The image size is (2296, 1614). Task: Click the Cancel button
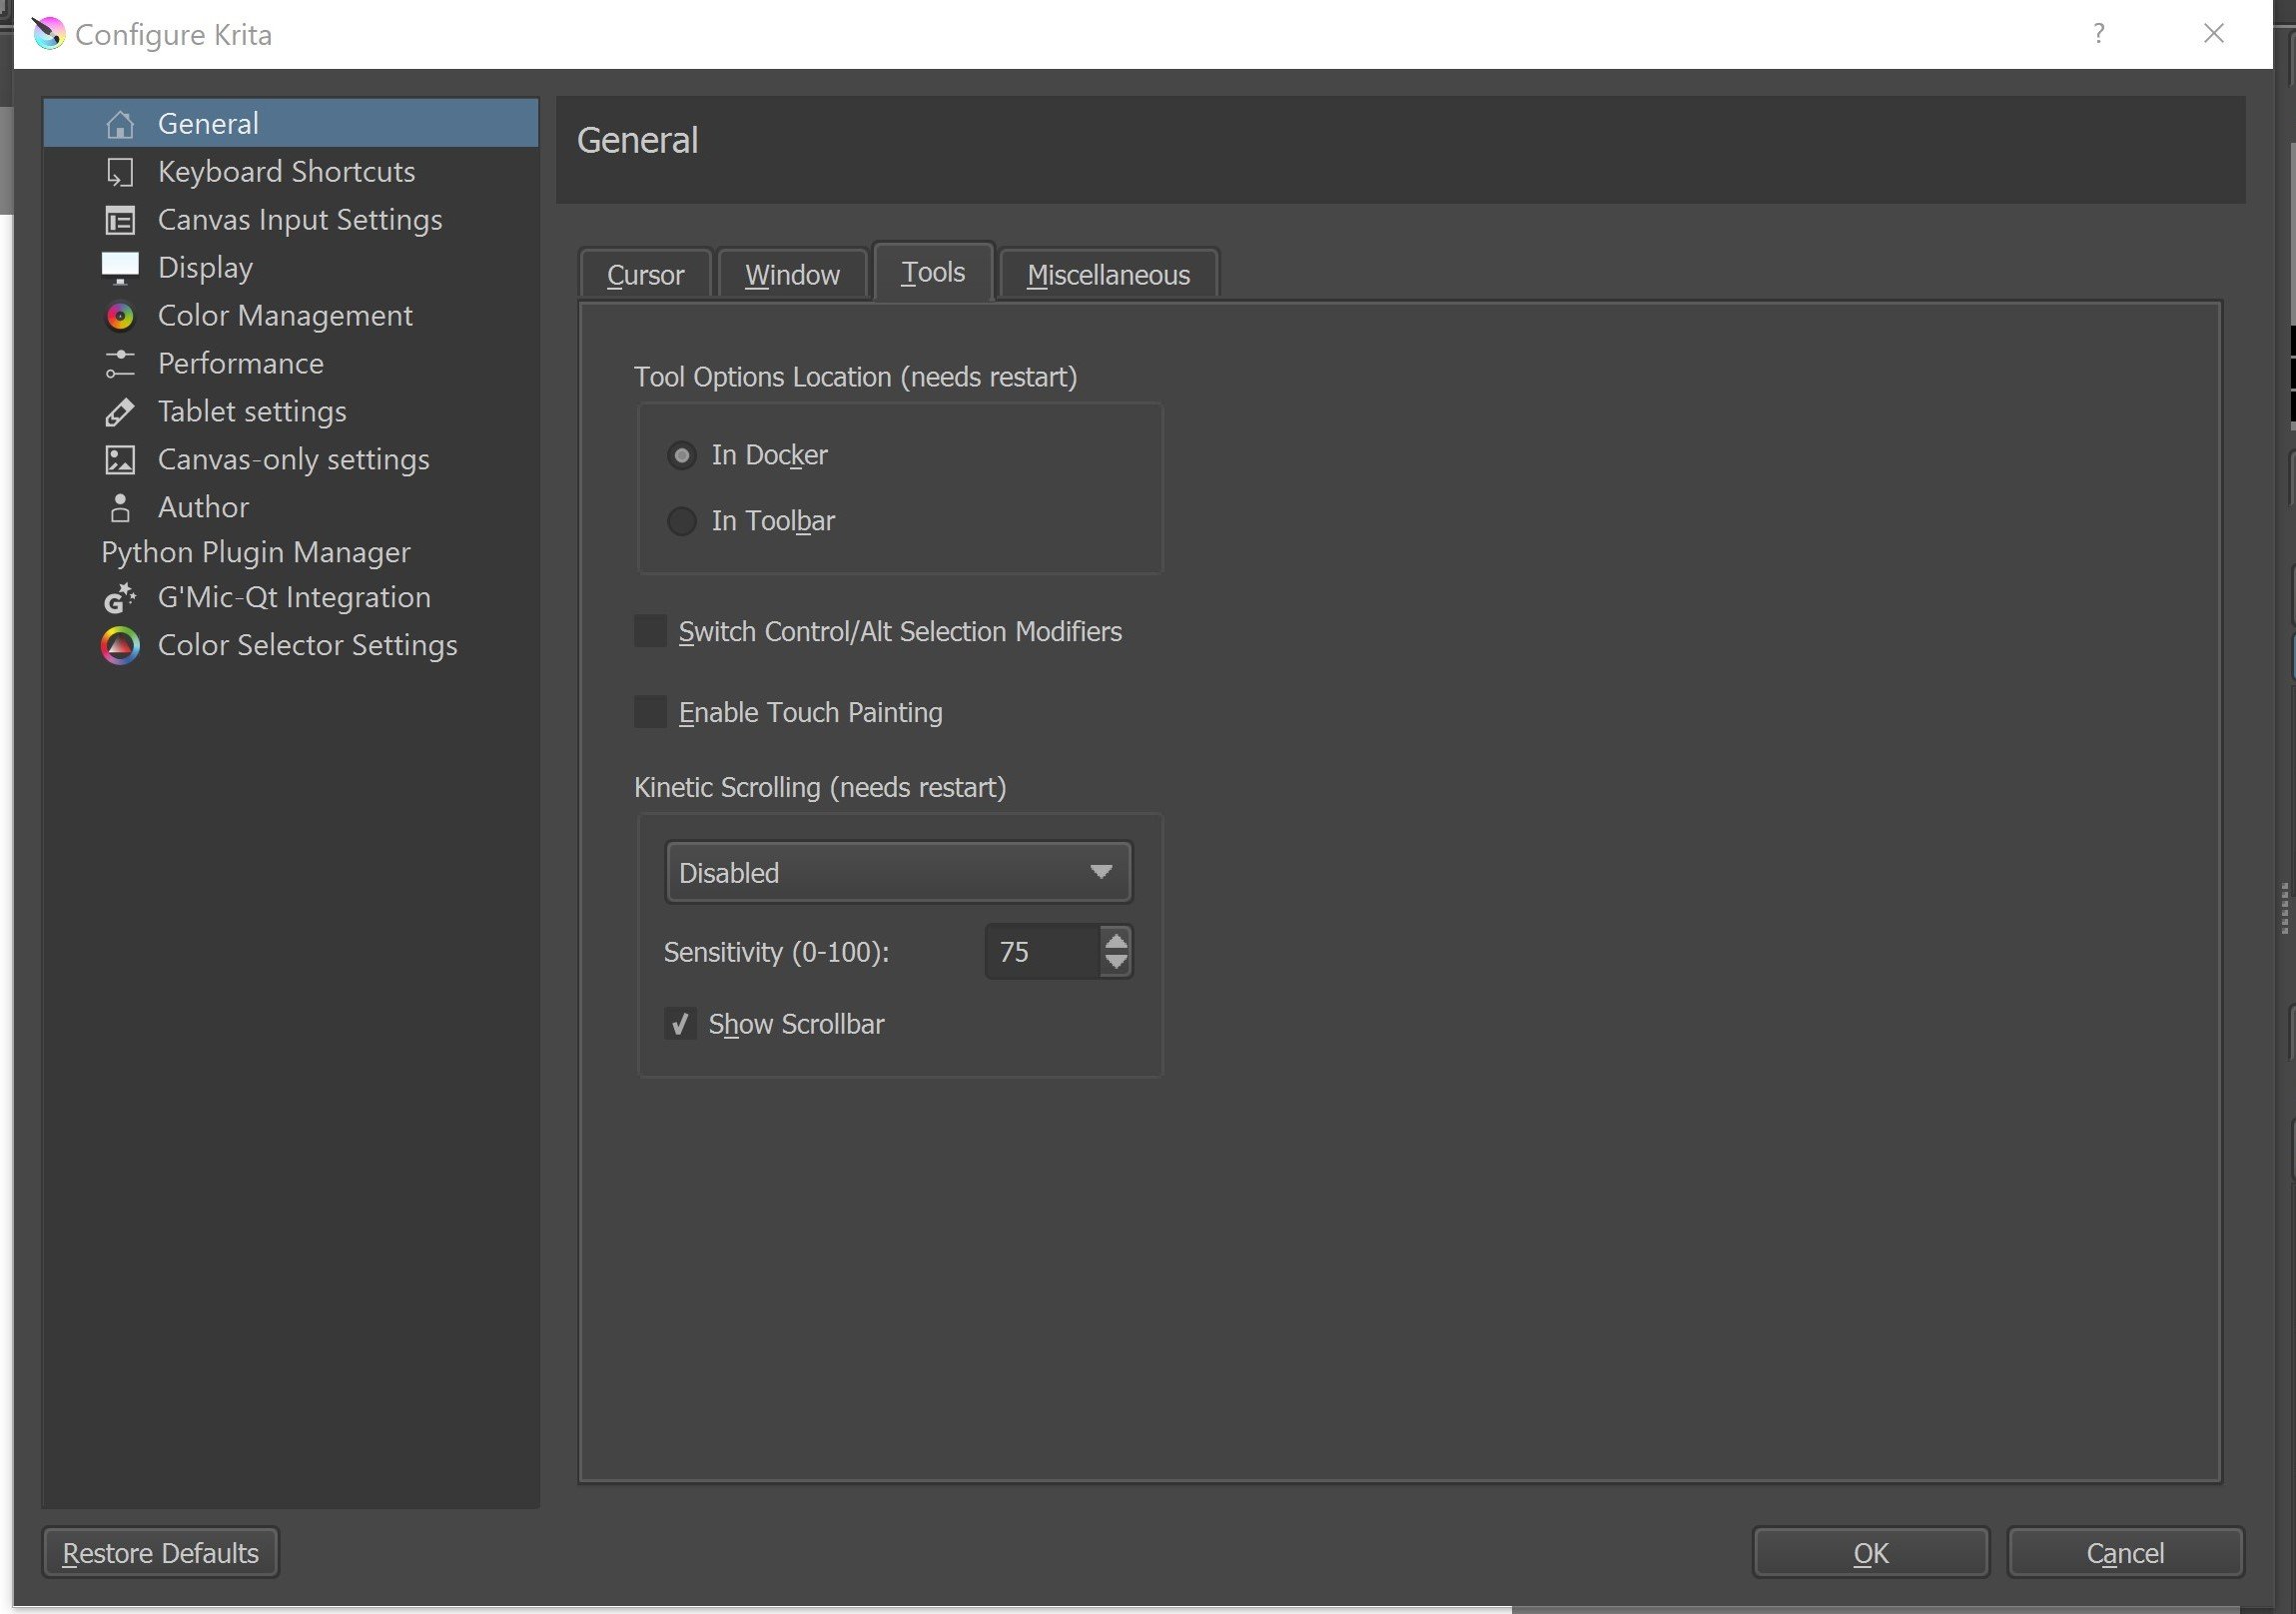2125,1553
